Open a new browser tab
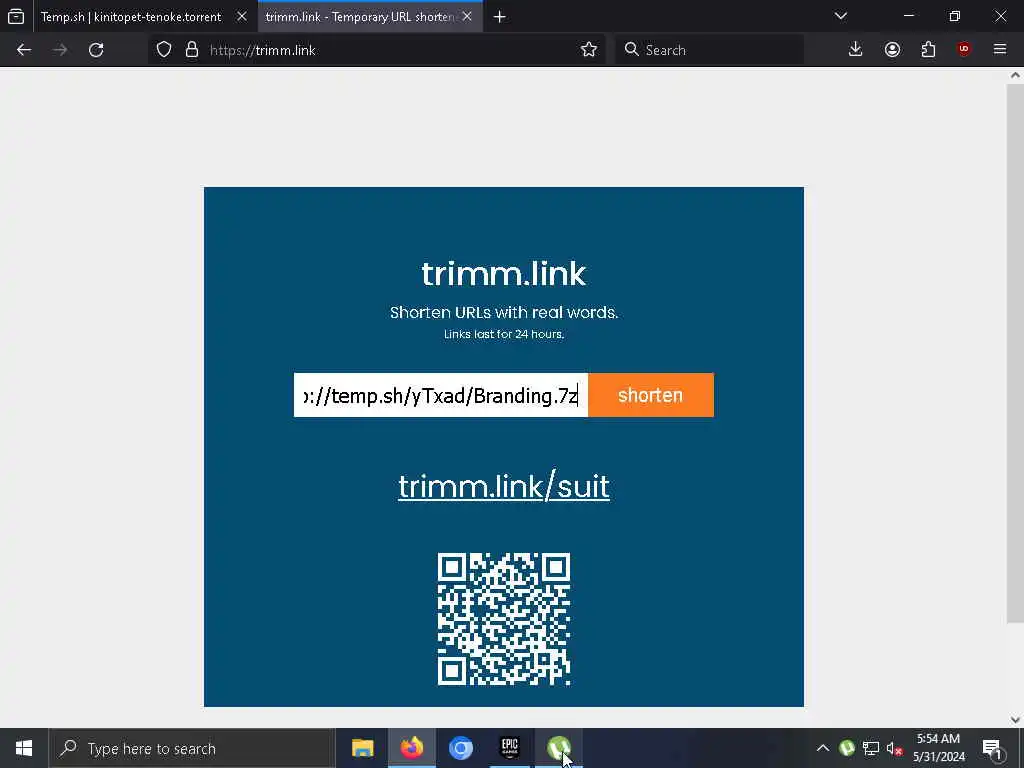Image resolution: width=1024 pixels, height=768 pixels. coord(500,16)
